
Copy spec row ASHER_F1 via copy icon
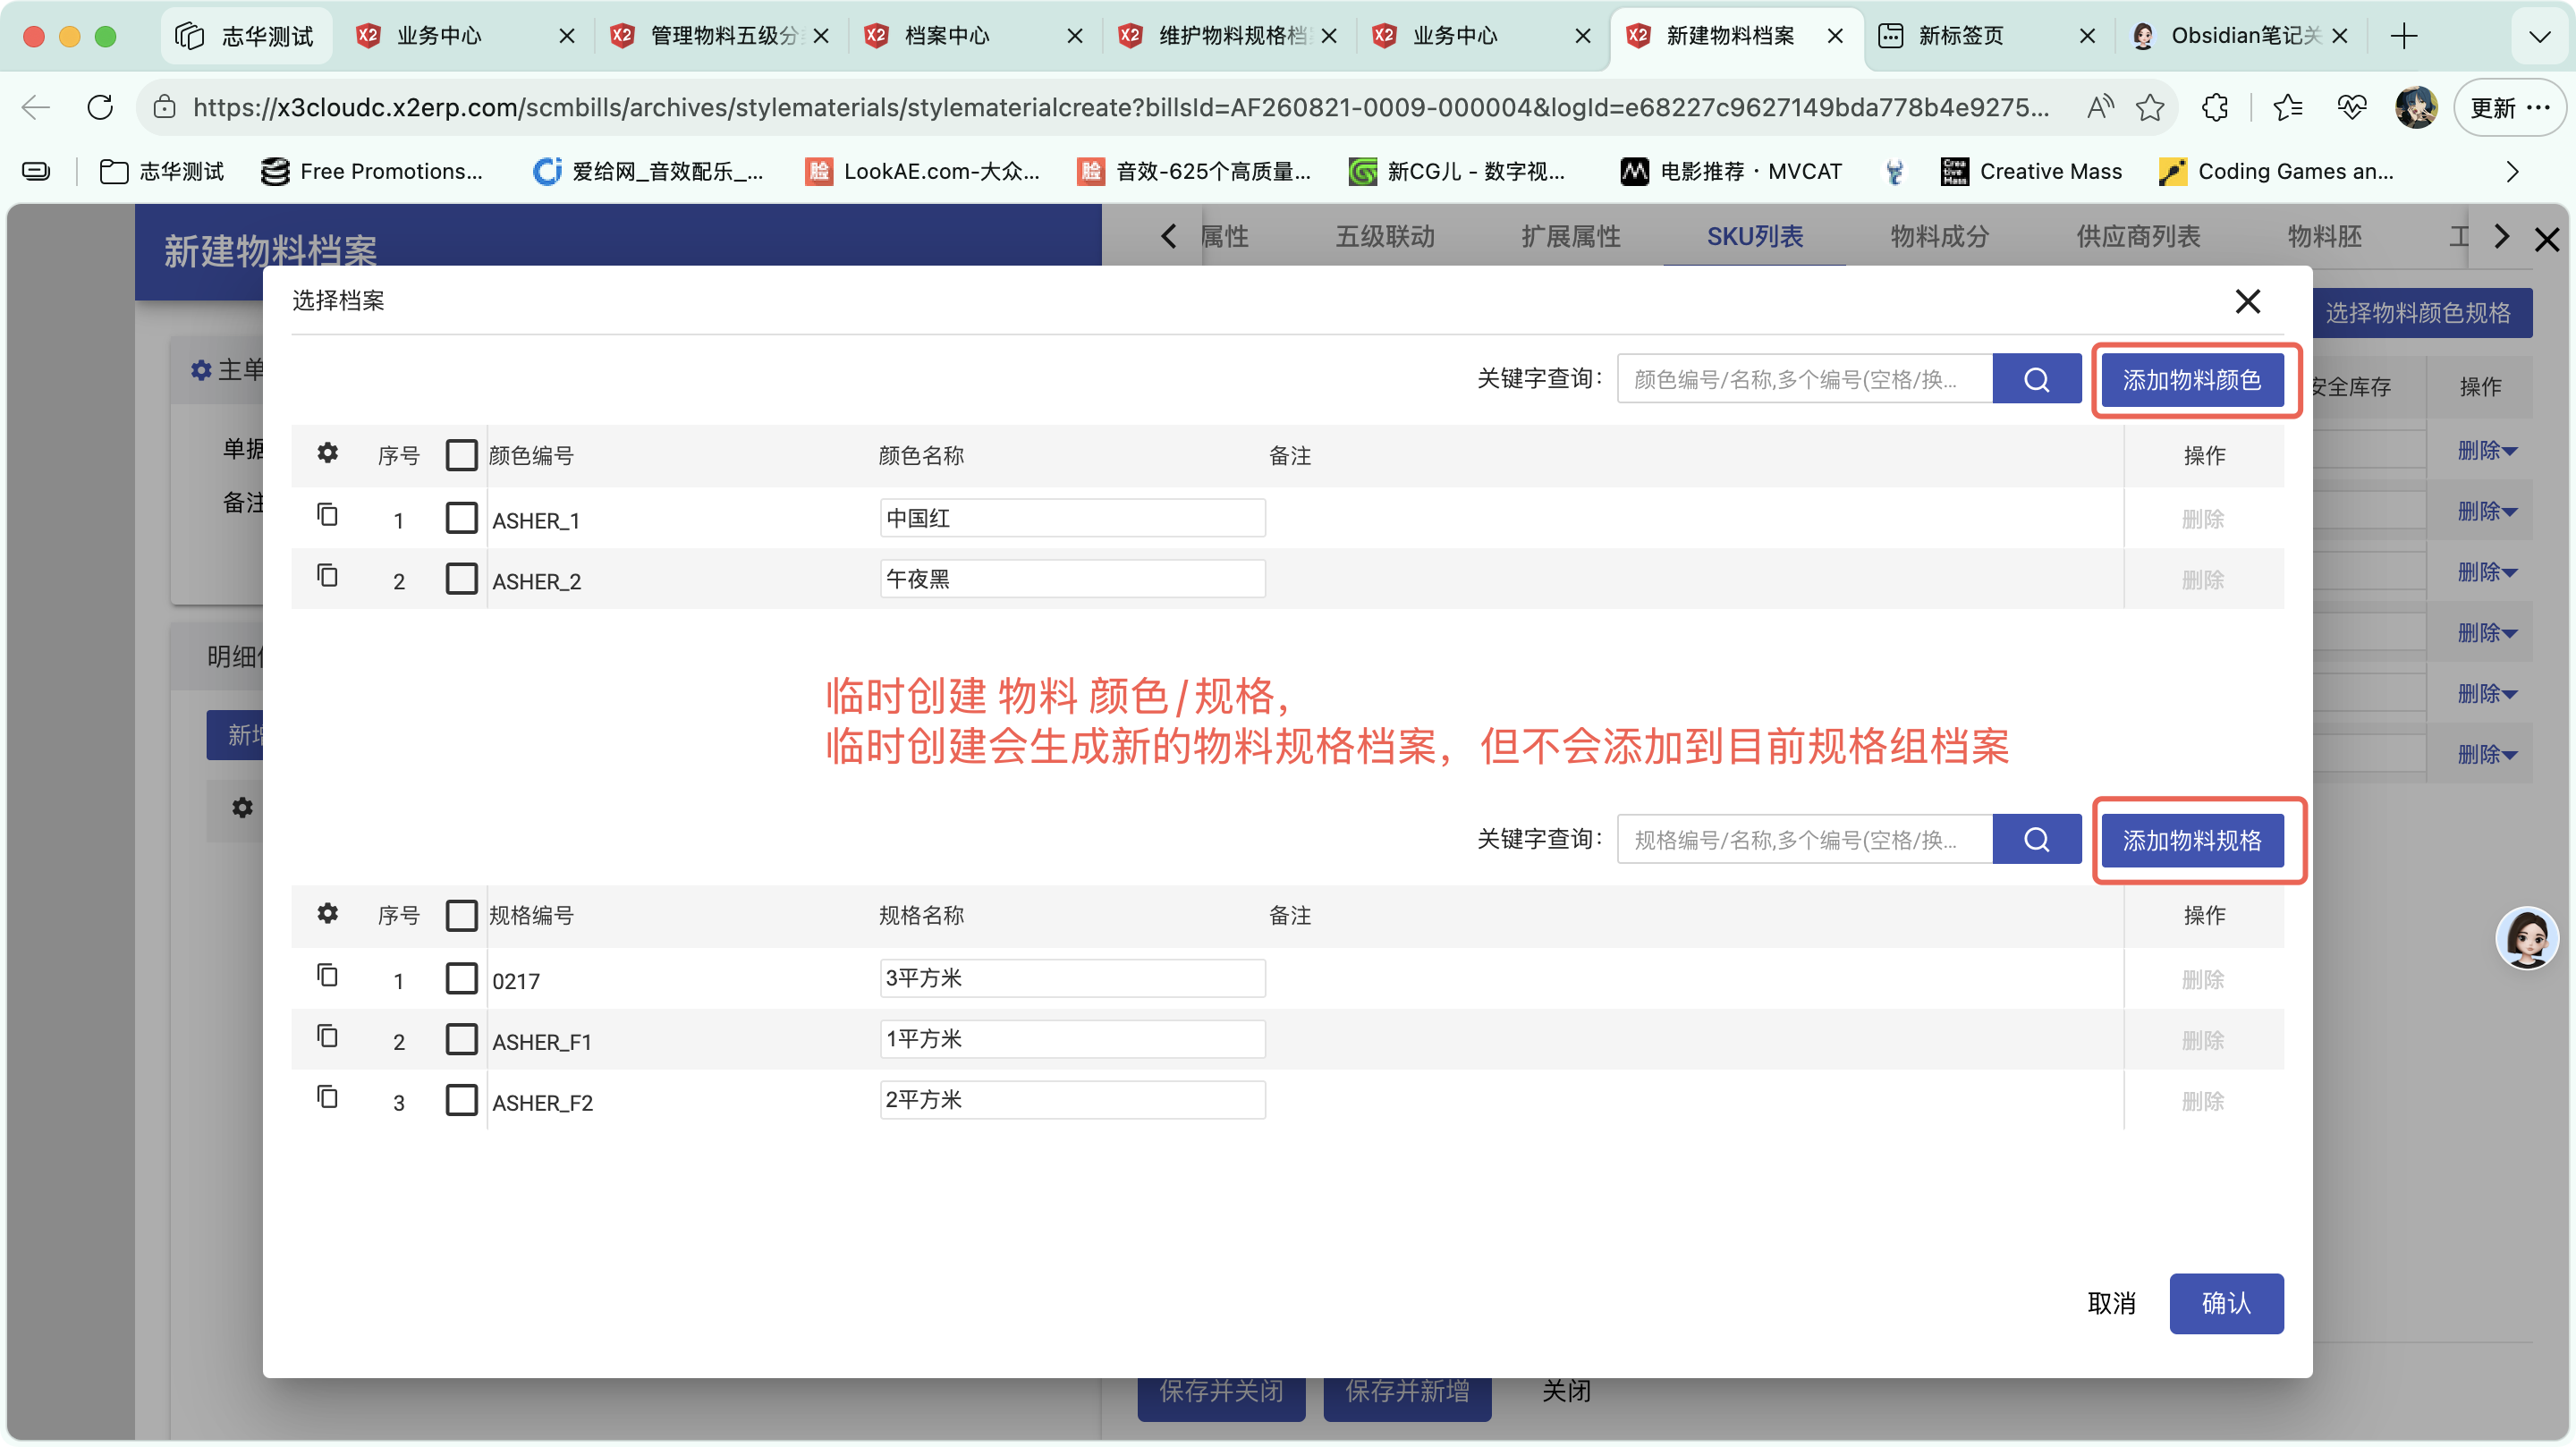(327, 1036)
